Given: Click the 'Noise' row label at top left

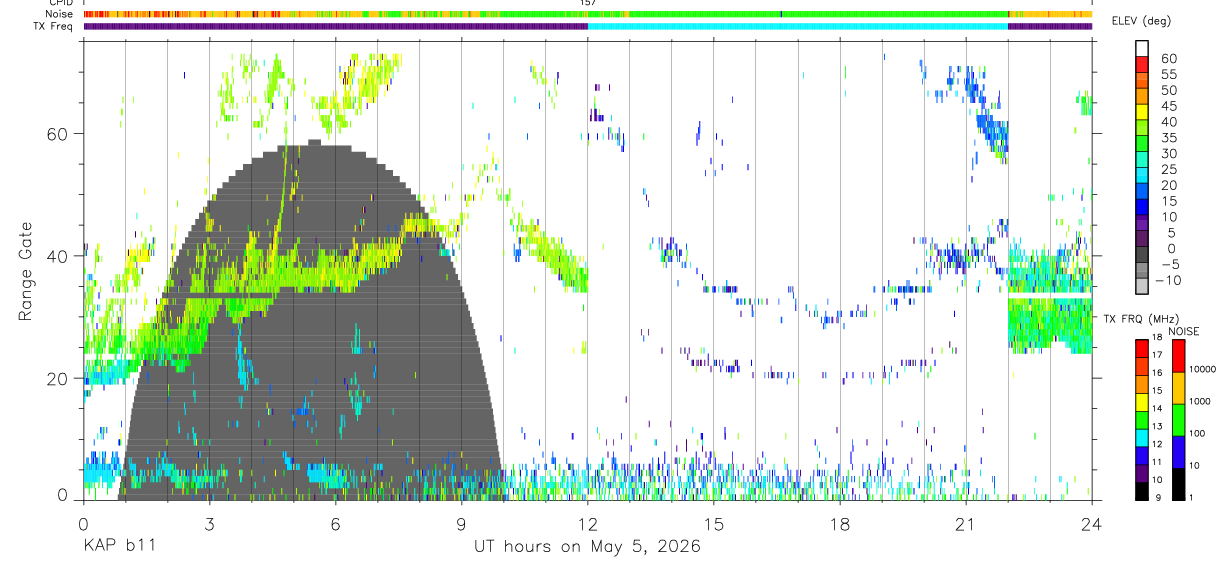Looking at the screenshot, I should (60, 14).
